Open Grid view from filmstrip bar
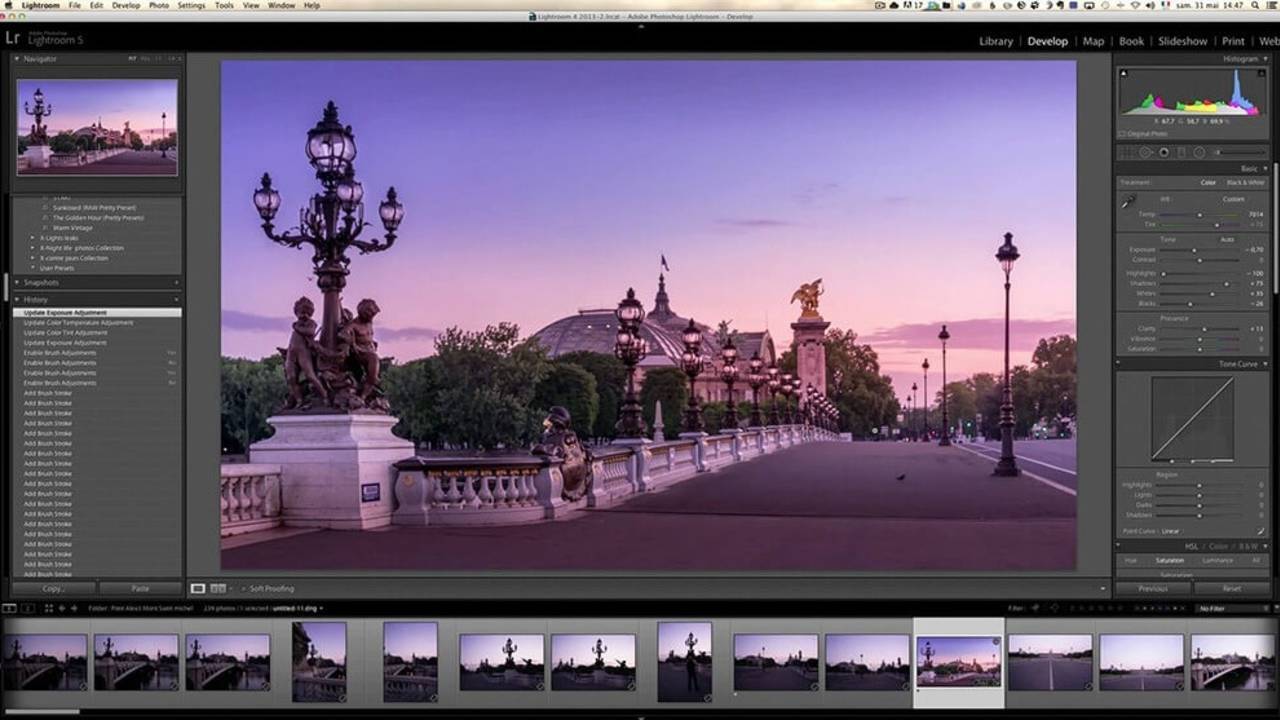The width and height of the screenshot is (1280, 720). tap(48, 608)
